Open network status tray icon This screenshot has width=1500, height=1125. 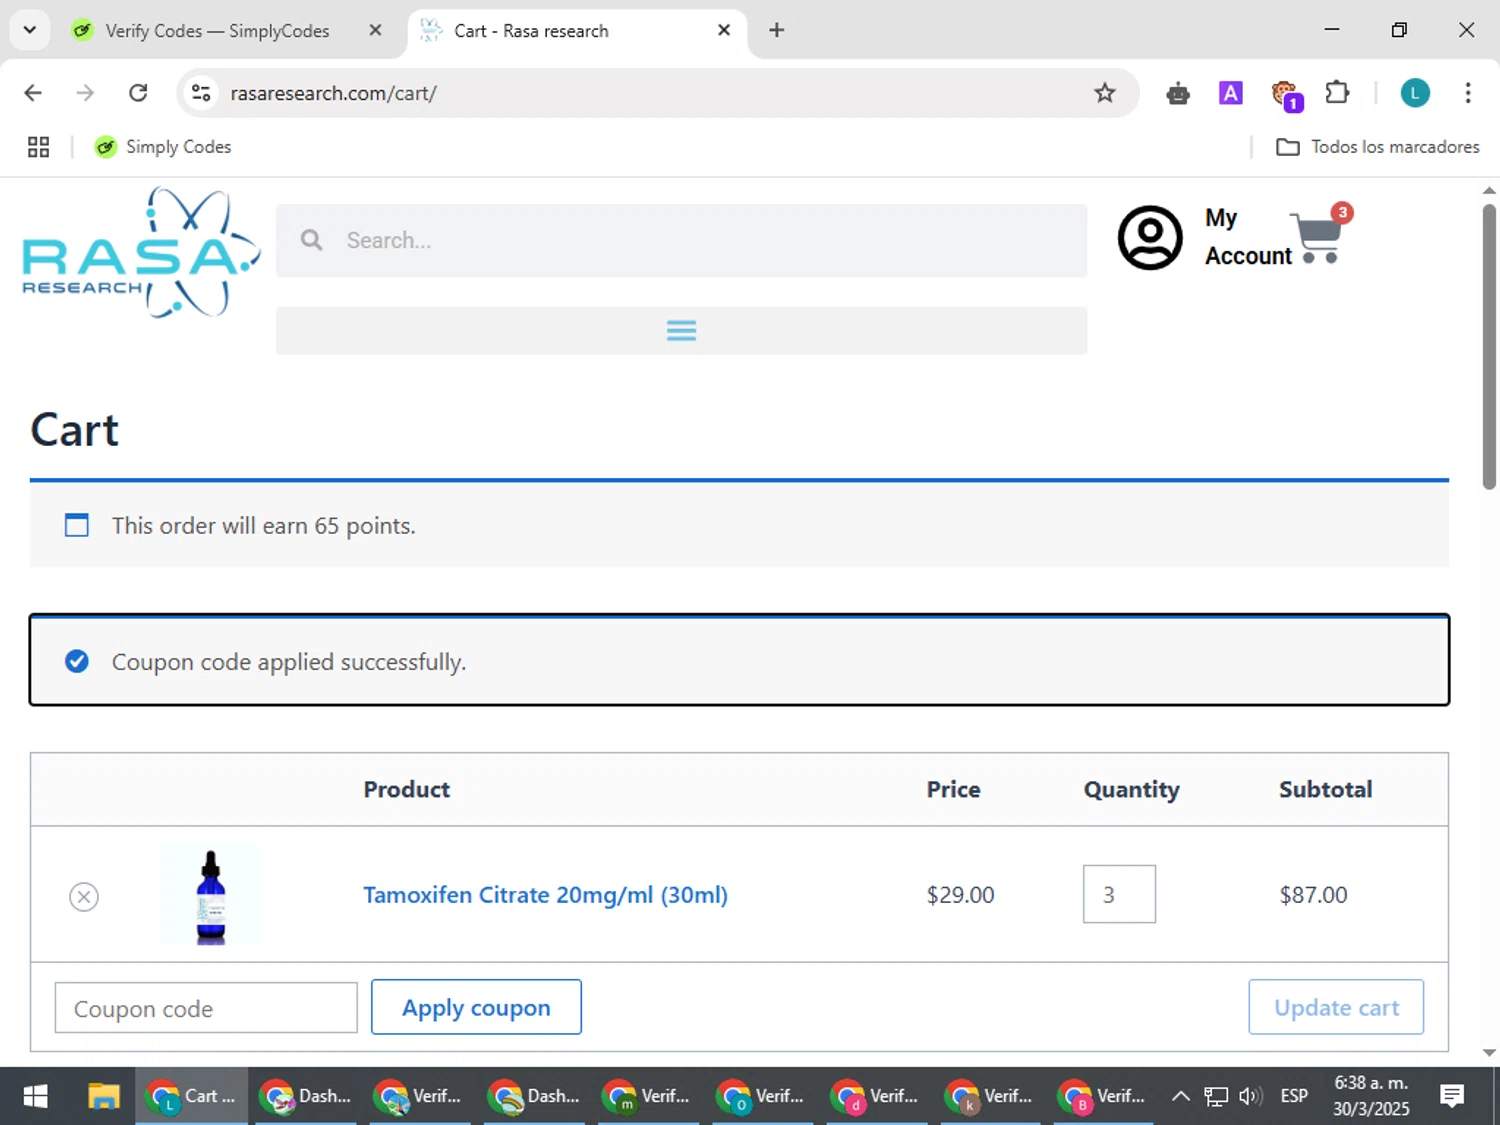1216,1096
